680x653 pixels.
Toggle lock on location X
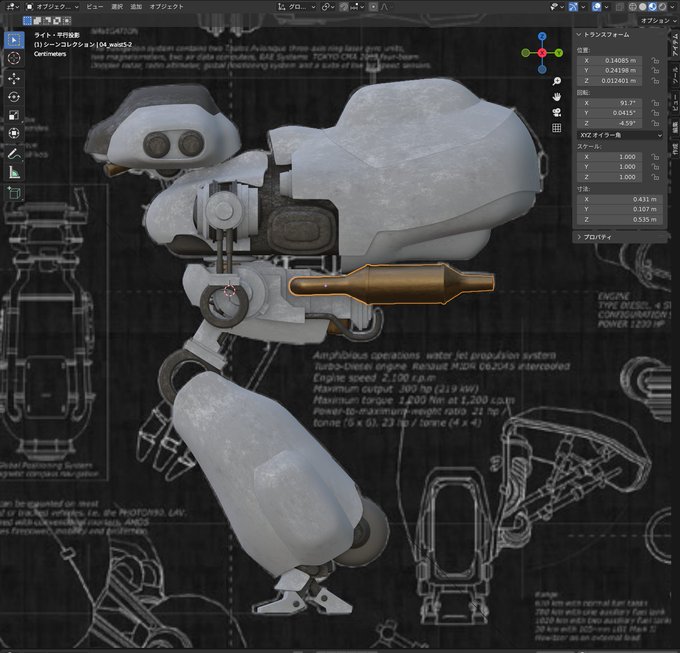tap(655, 61)
